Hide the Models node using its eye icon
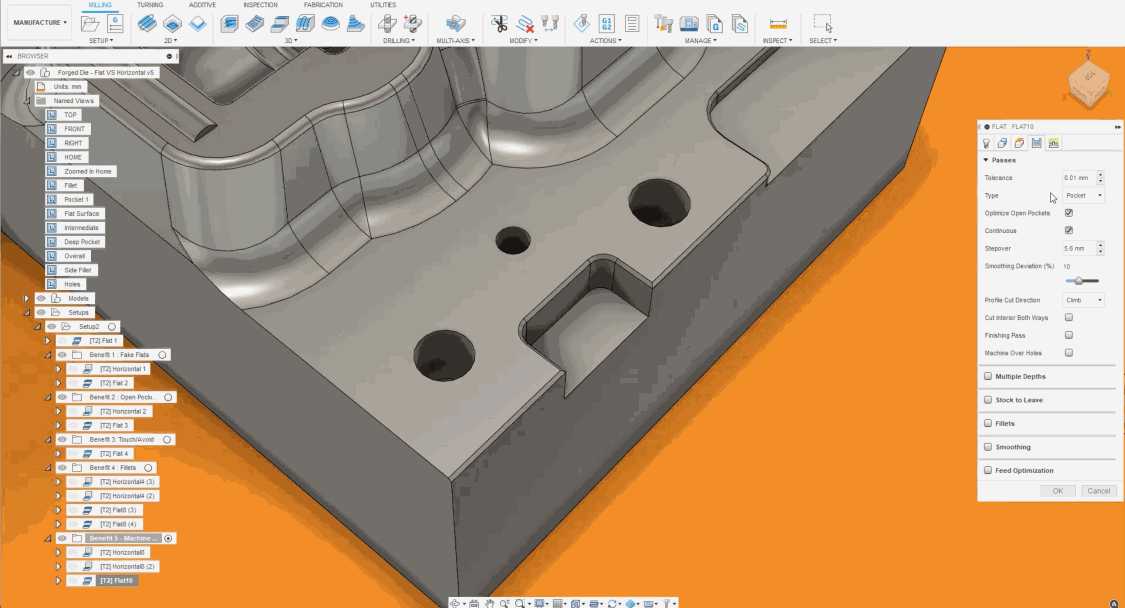The width and height of the screenshot is (1125, 608). click(x=41, y=298)
